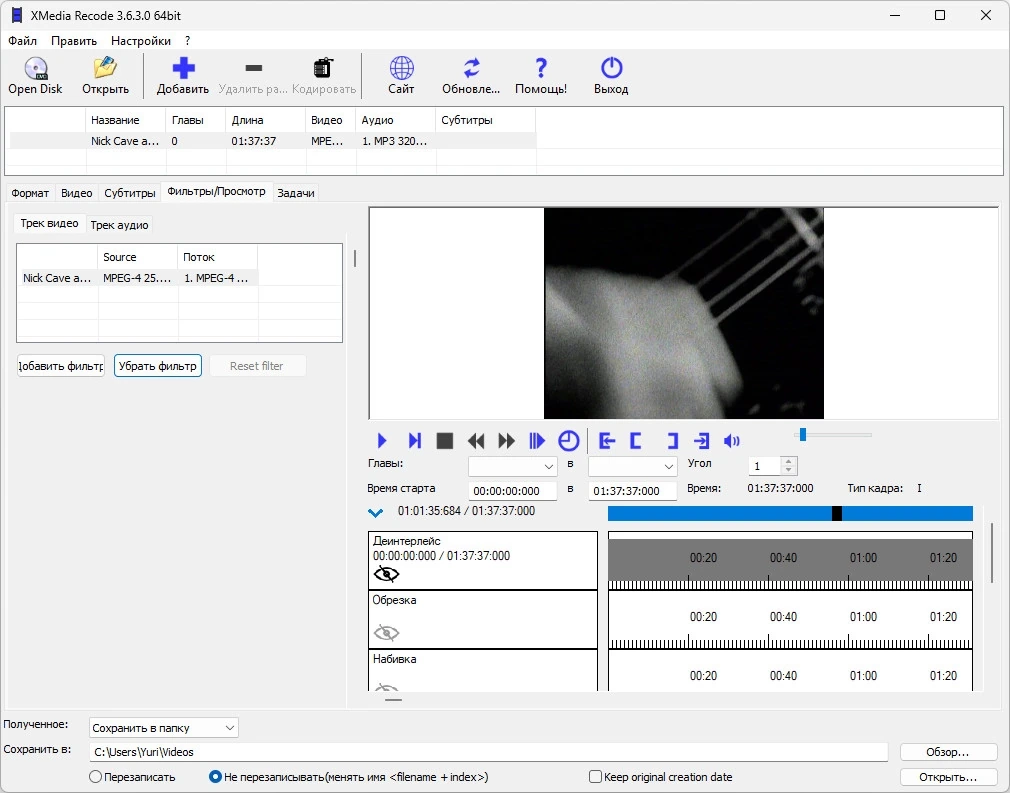The height and width of the screenshot is (793, 1010).
Task: Click the Reset filter button
Action: pos(257,366)
